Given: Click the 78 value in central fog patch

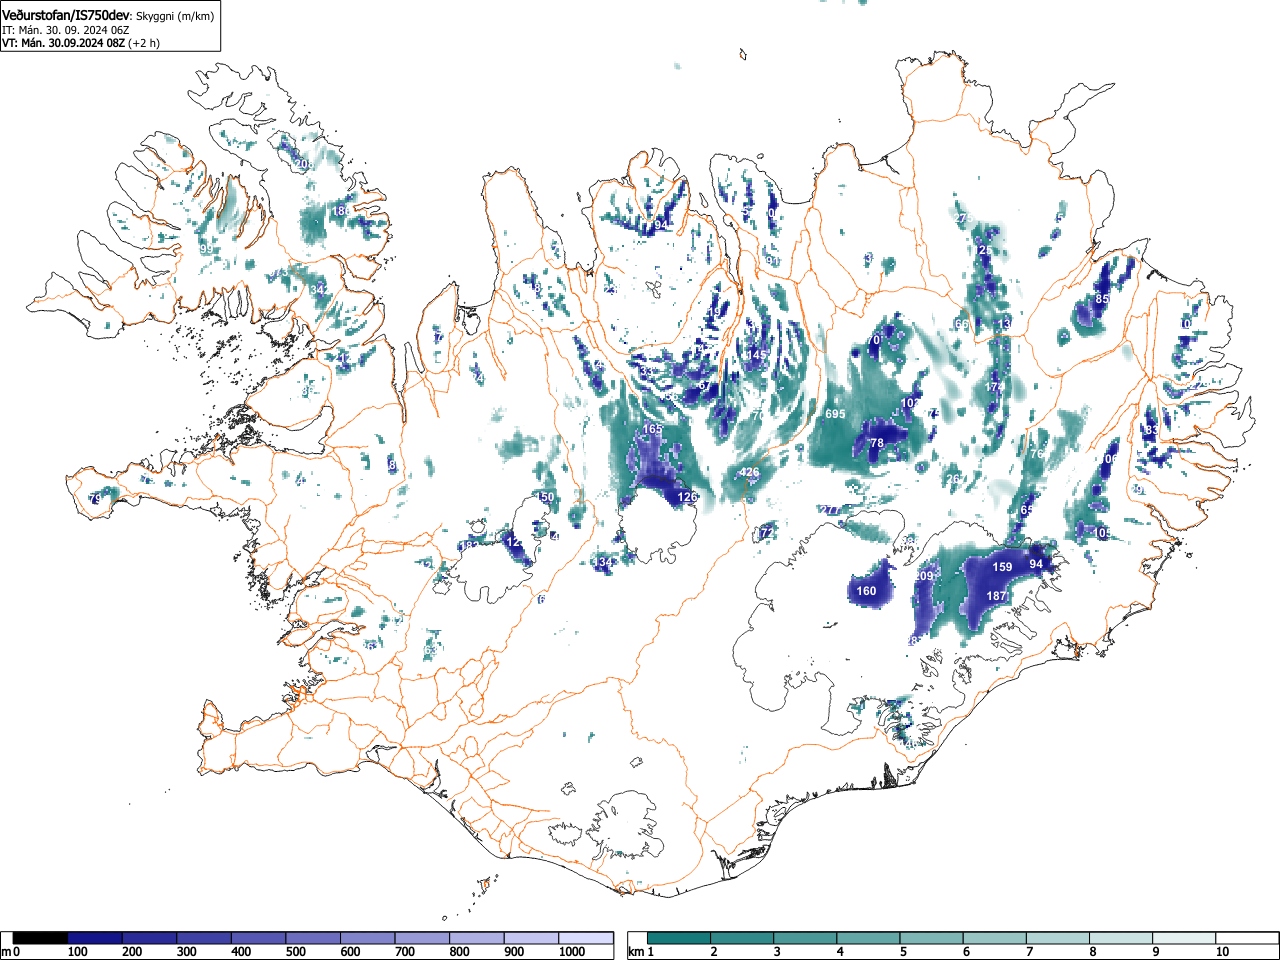Looking at the screenshot, I should 877,443.
